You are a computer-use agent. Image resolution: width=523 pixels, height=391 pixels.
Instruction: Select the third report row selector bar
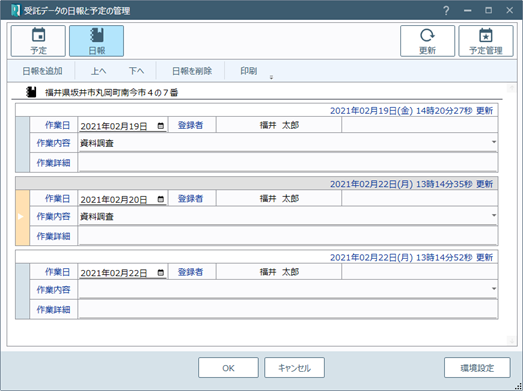click(22, 291)
